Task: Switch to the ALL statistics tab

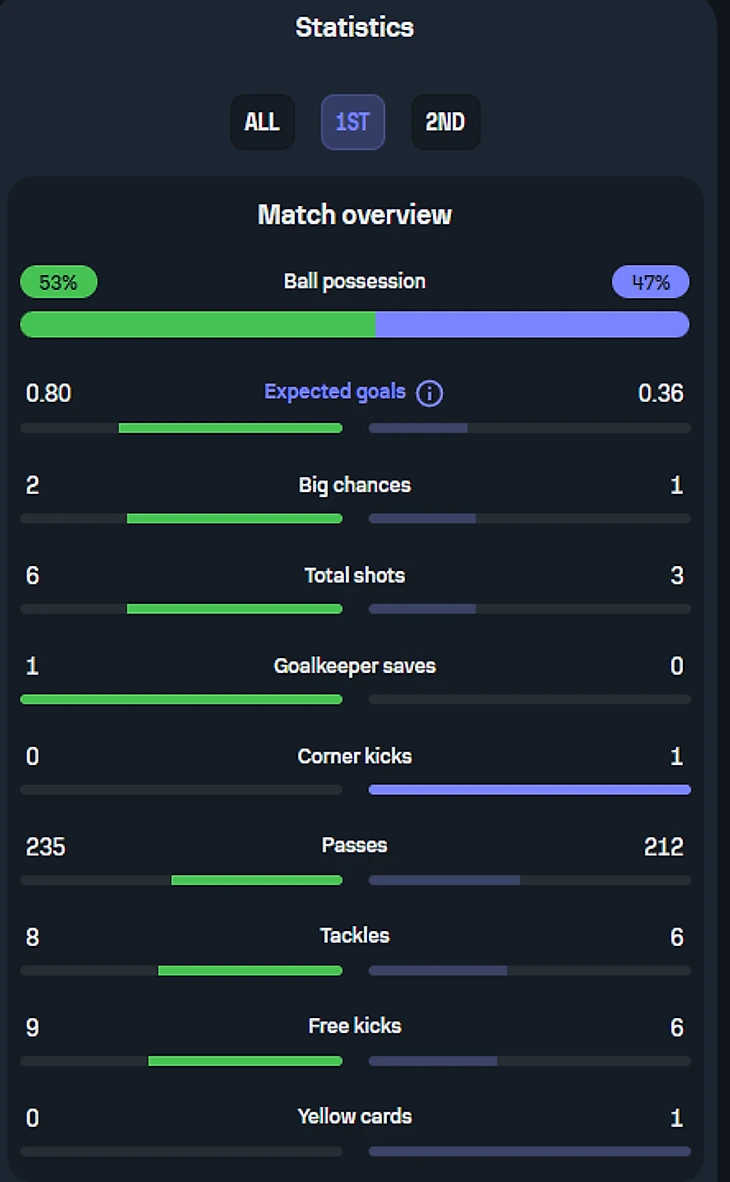Action: coord(262,122)
